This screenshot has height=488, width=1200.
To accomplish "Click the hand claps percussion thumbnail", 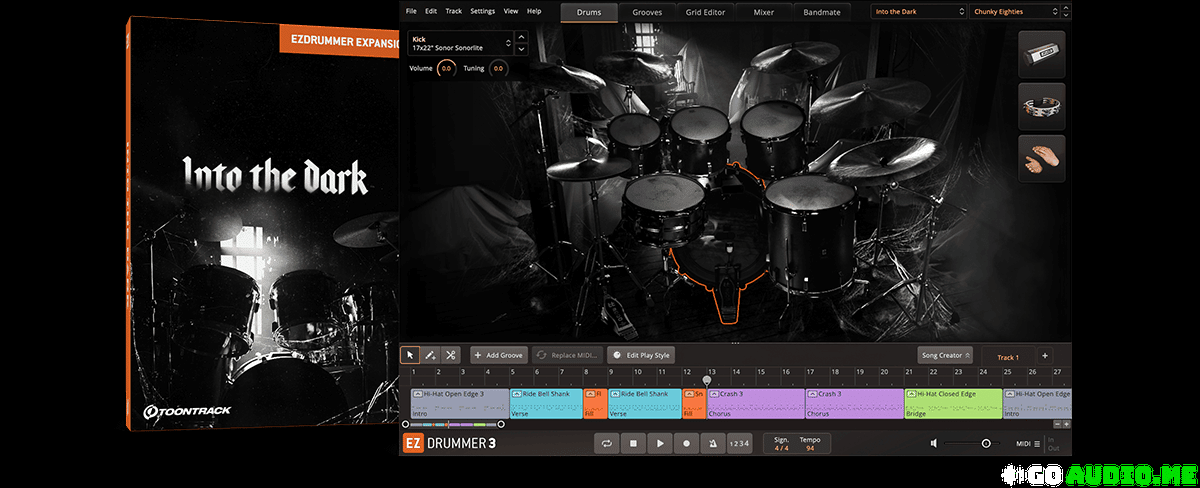I will click(x=1042, y=158).
